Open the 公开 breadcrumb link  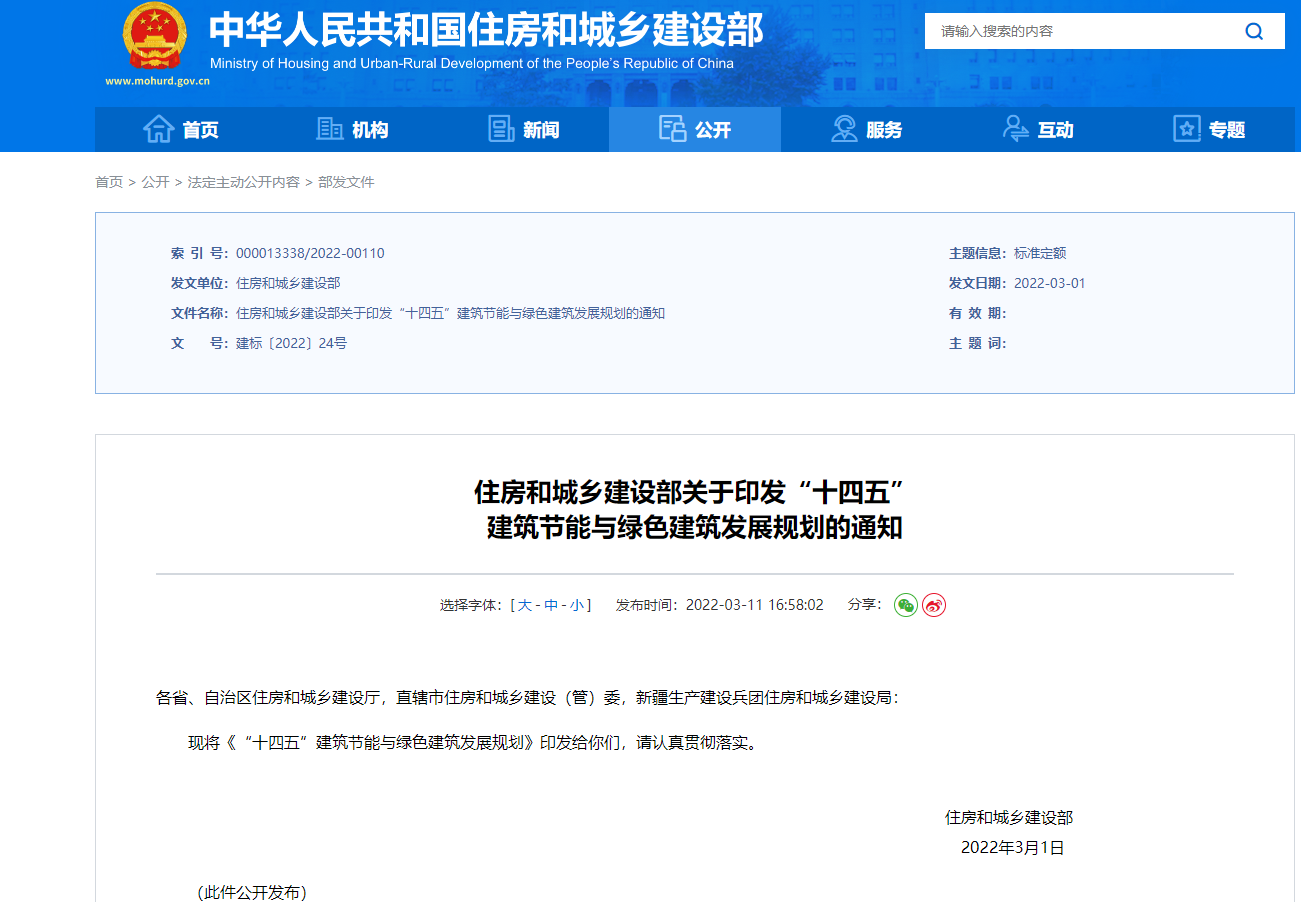click(155, 182)
